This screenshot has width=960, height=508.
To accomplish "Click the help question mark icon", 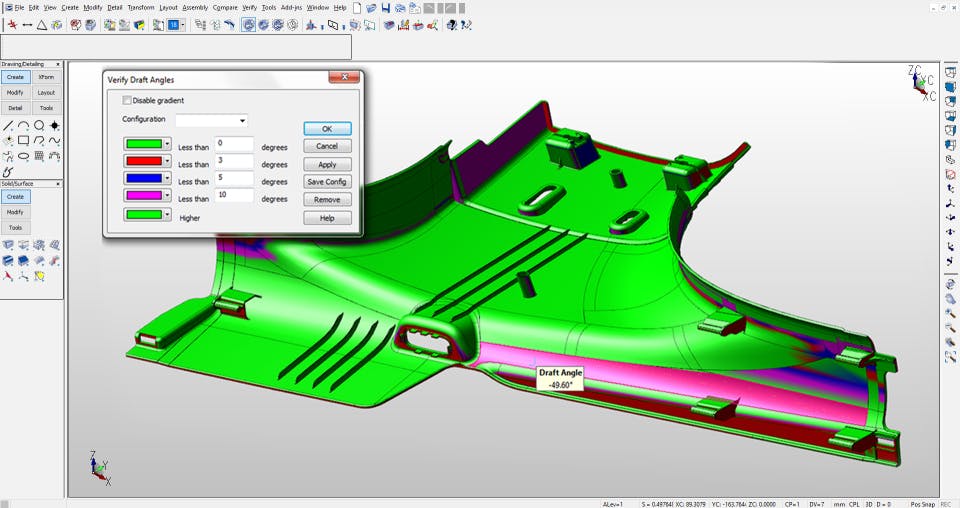I will pyautogui.click(x=452, y=25).
